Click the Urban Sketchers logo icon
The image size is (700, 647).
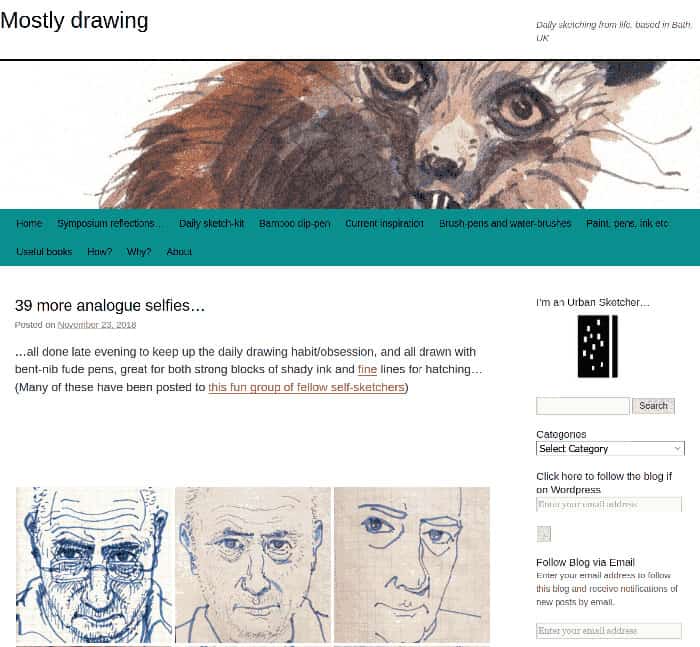pos(597,346)
